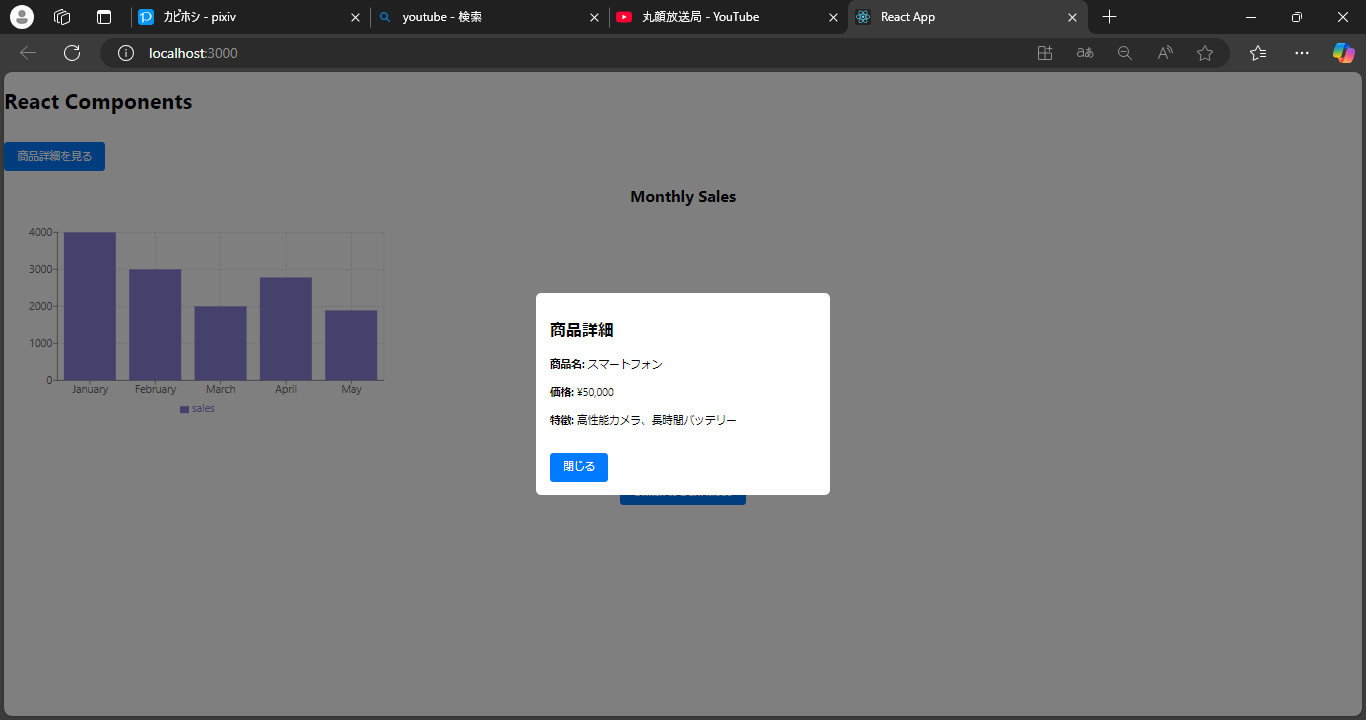The image size is (1366, 720).
Task: Reload the localhost:3000 page
Action: (71, 52)
